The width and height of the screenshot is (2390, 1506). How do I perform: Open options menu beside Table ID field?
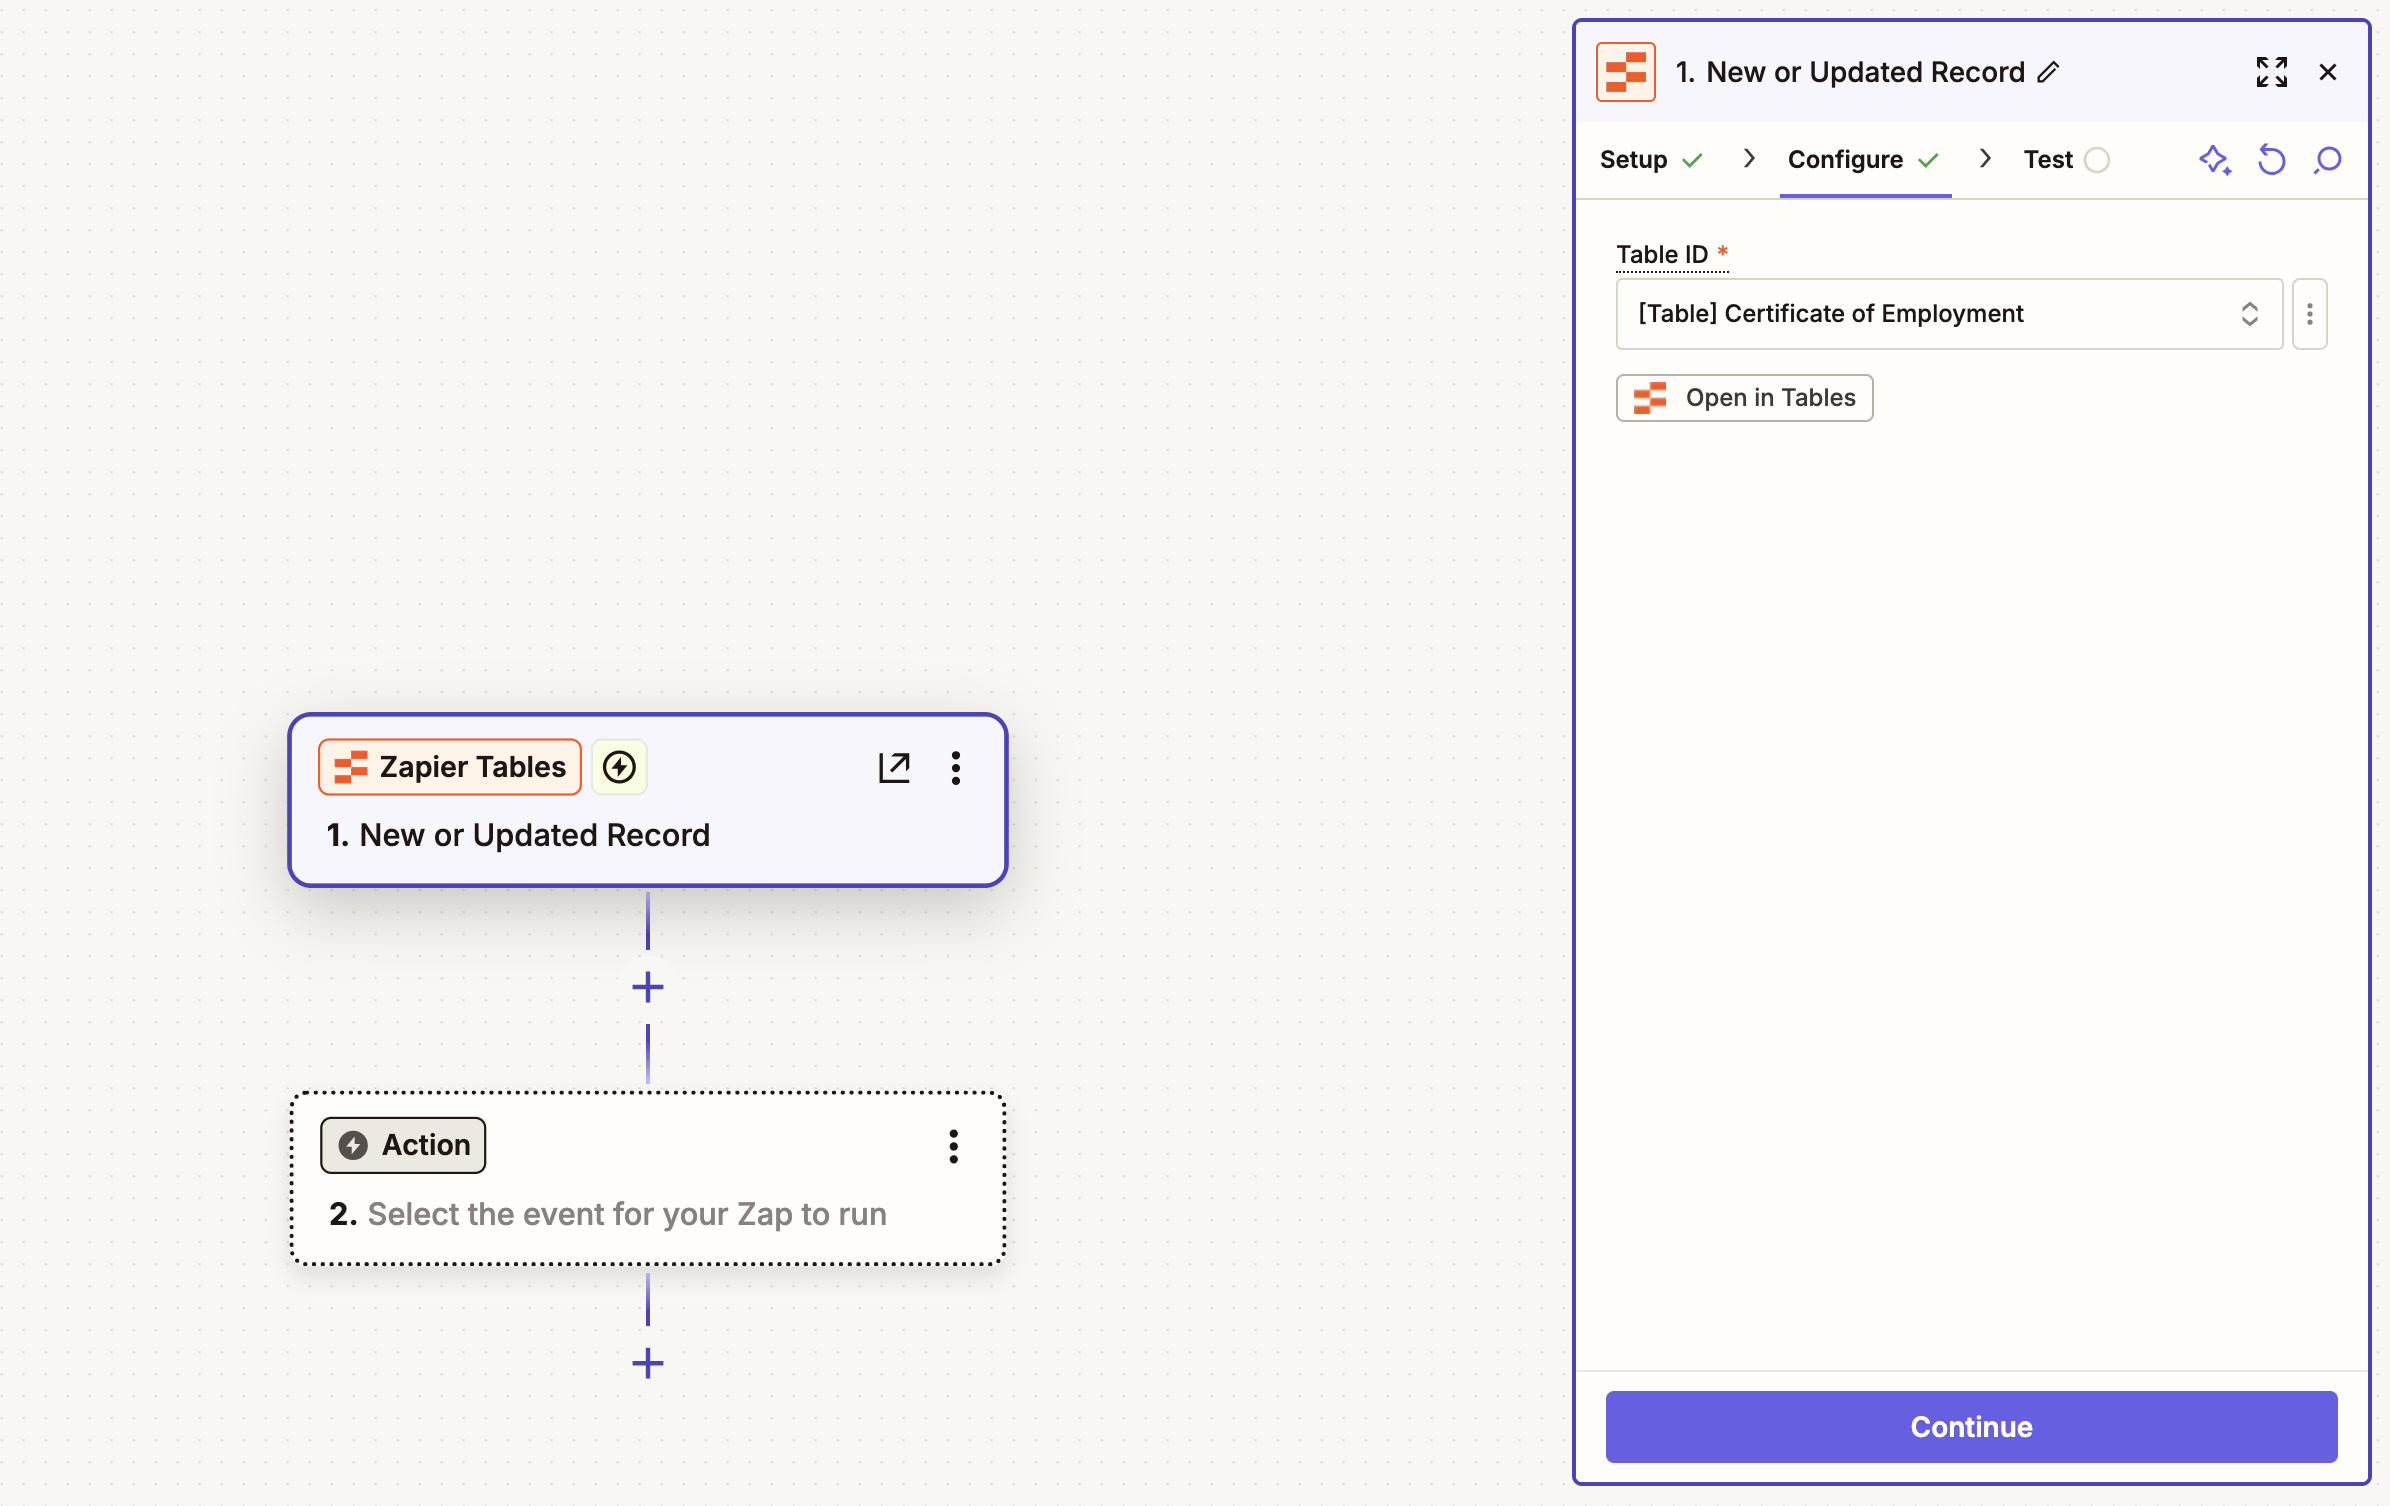(2310, 314)
